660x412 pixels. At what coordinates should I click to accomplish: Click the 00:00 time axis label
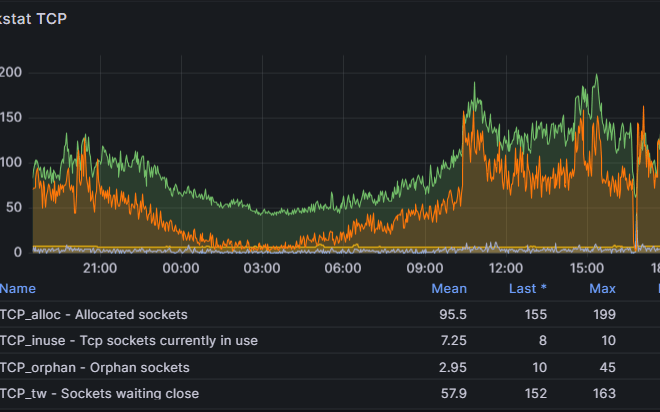181,268
